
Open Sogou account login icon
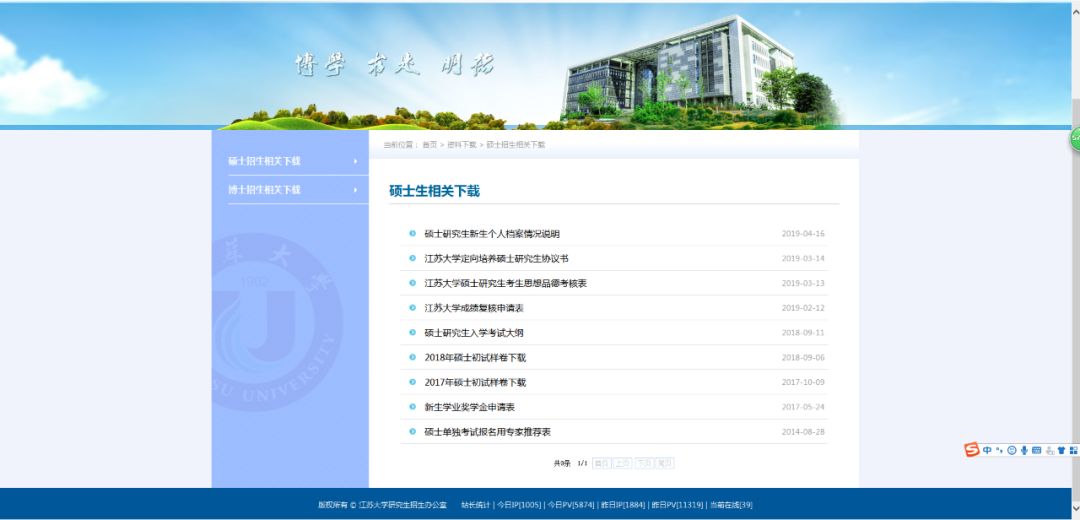[1050, 450]
